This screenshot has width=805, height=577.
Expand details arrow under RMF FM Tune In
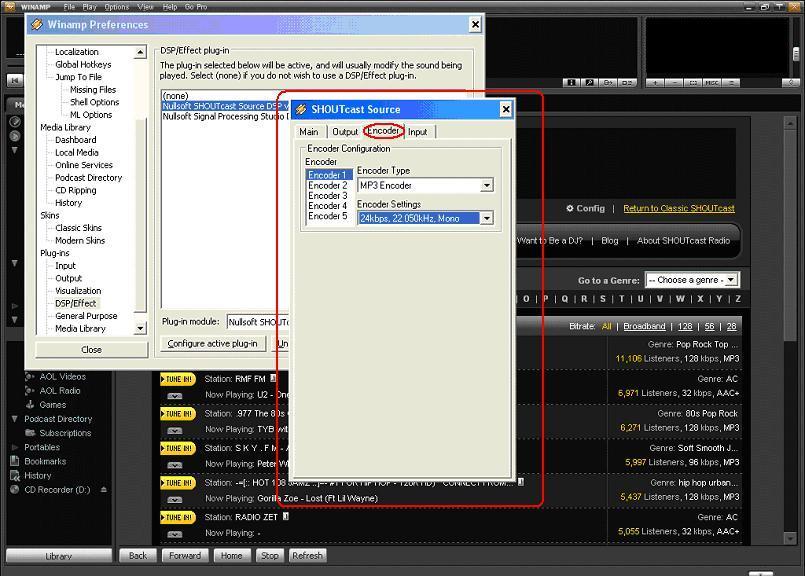click(175, 396)
